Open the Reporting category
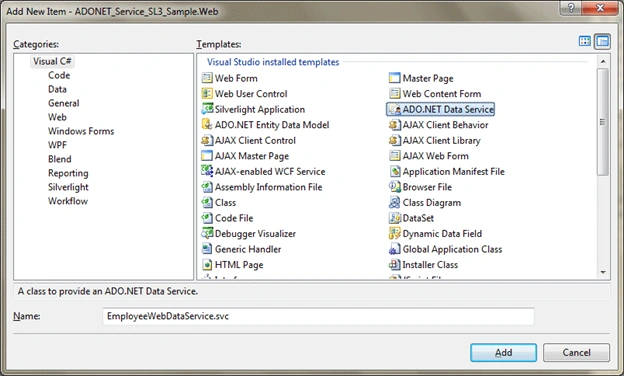The height and width of the screenshot is (376, 624). pos(68,173)
